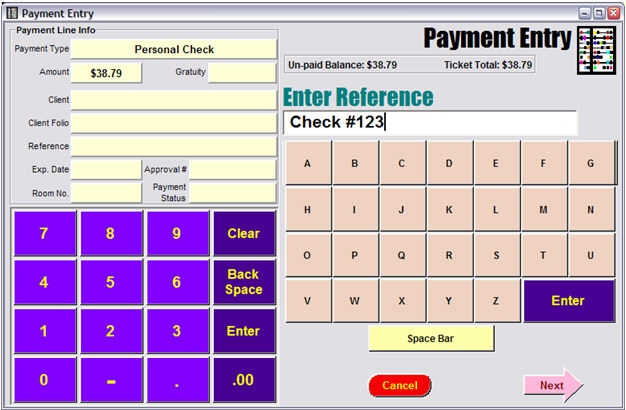Click the Enter Reference text field

click(430, 123)
